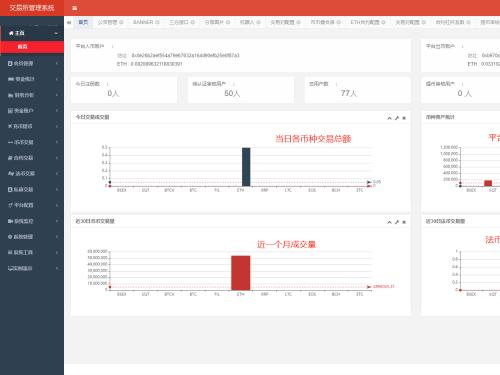Screen dimensions: 500x375
Task: Switch to the BANNER tab
Action: pyautogui.click(x=143, y=22)
